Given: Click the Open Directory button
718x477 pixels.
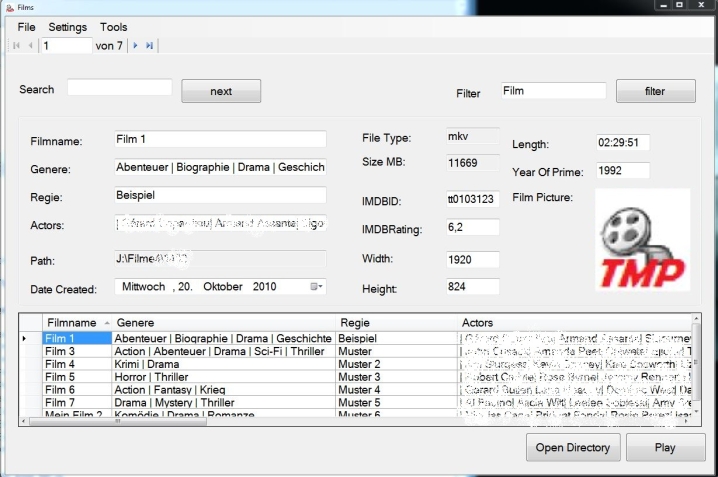Looking at the screenshot, I should click(x=573, y=448).
